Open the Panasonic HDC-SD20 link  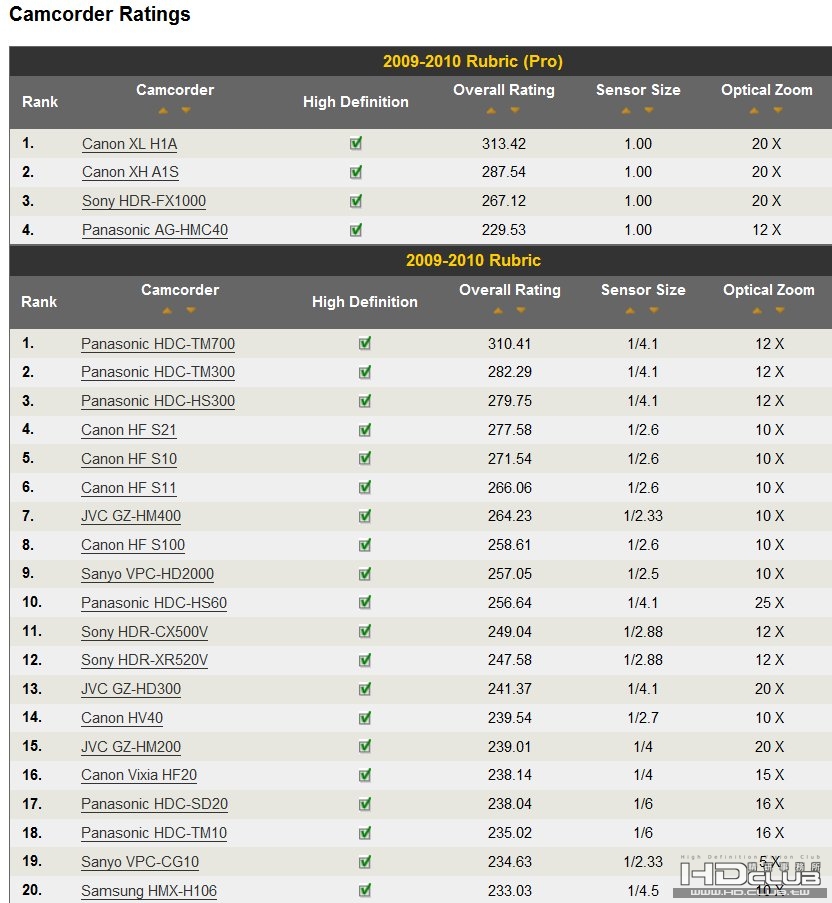coord(154,804)
